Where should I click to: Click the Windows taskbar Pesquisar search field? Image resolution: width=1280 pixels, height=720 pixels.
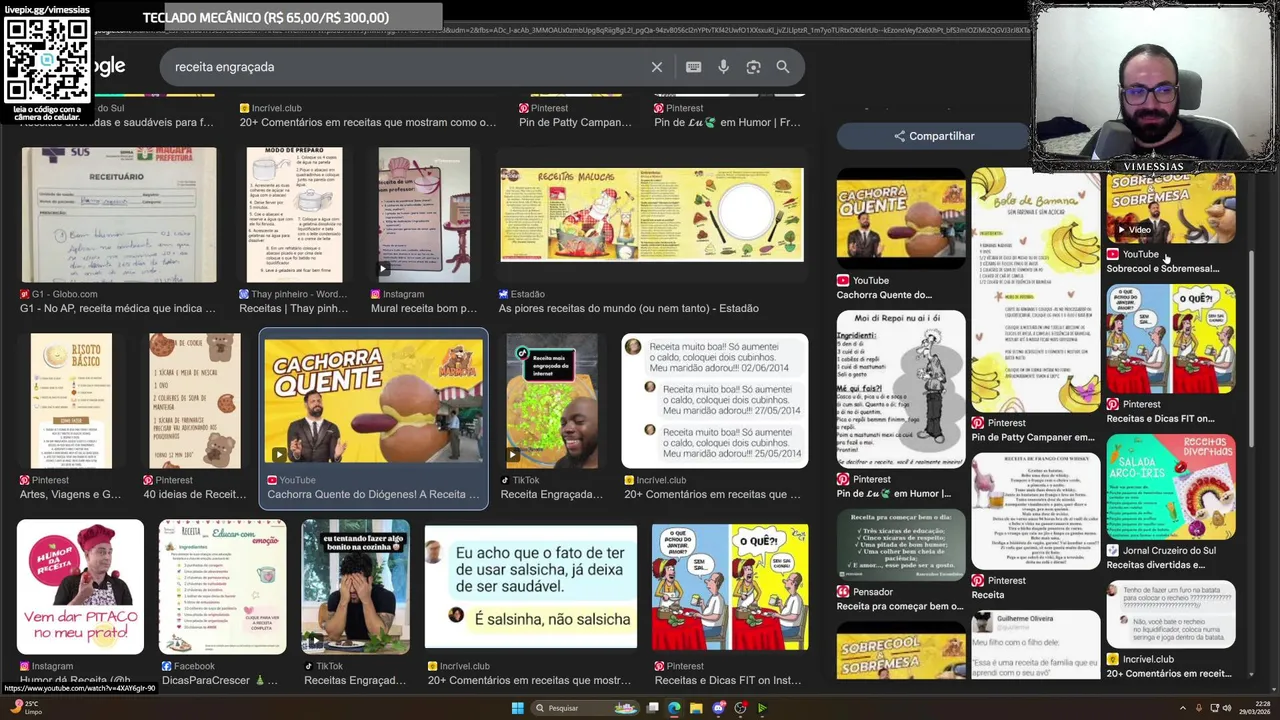coord(585,708)
